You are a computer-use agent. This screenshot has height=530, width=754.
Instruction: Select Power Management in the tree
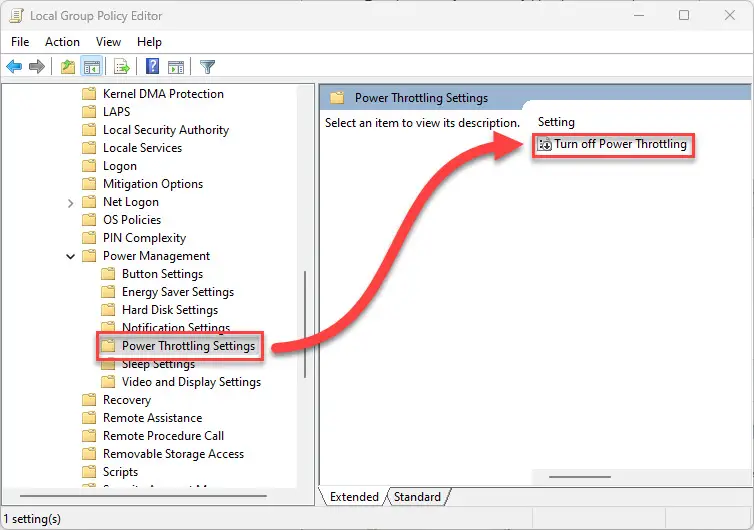(156, 256)
